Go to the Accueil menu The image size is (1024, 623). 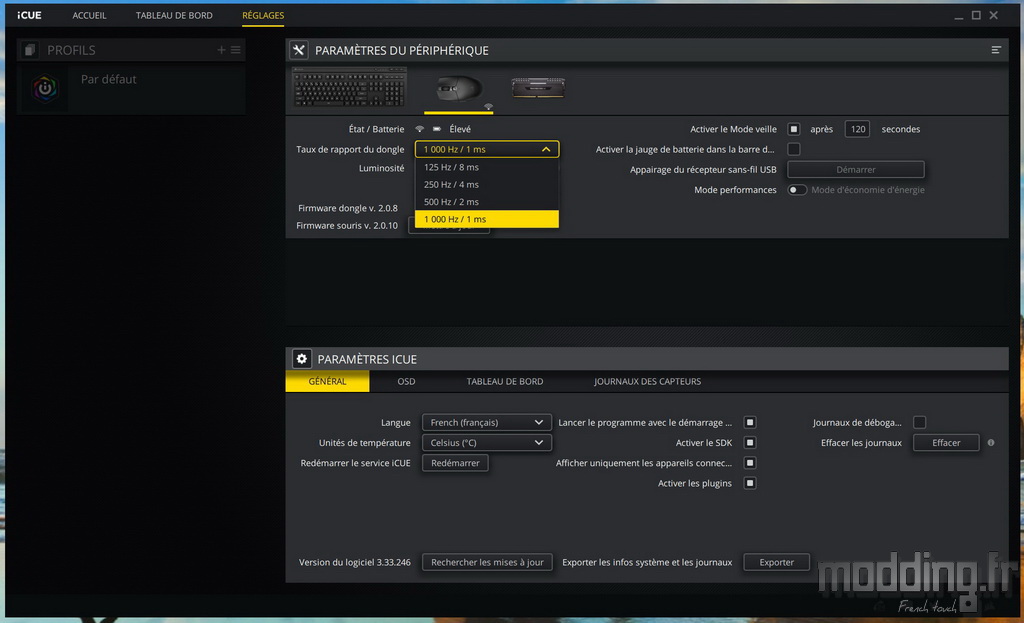[x=89, y=15]
